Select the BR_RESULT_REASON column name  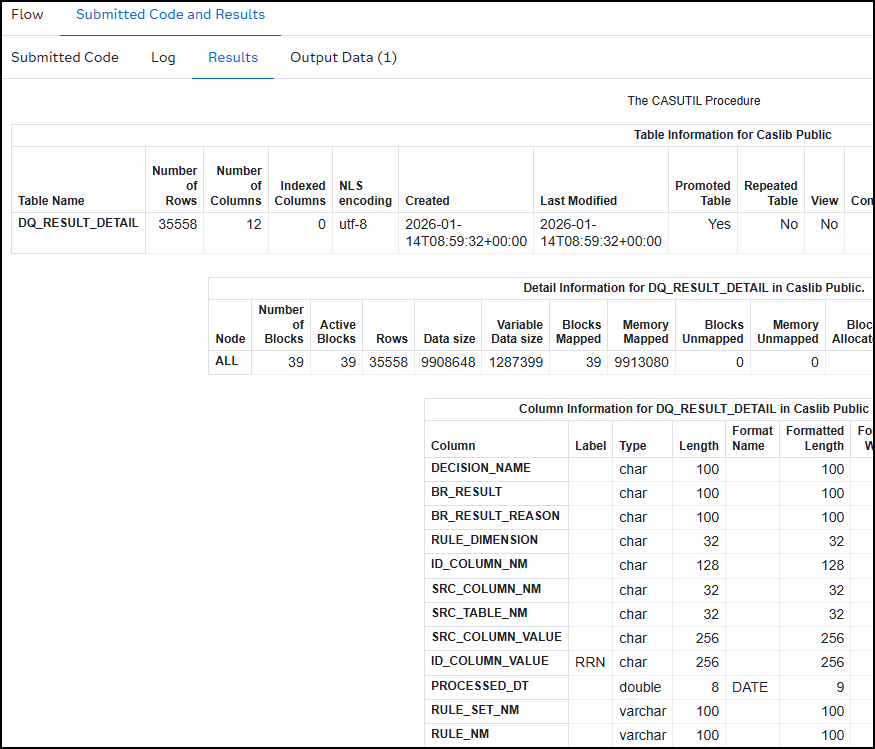tap(495, 516)
